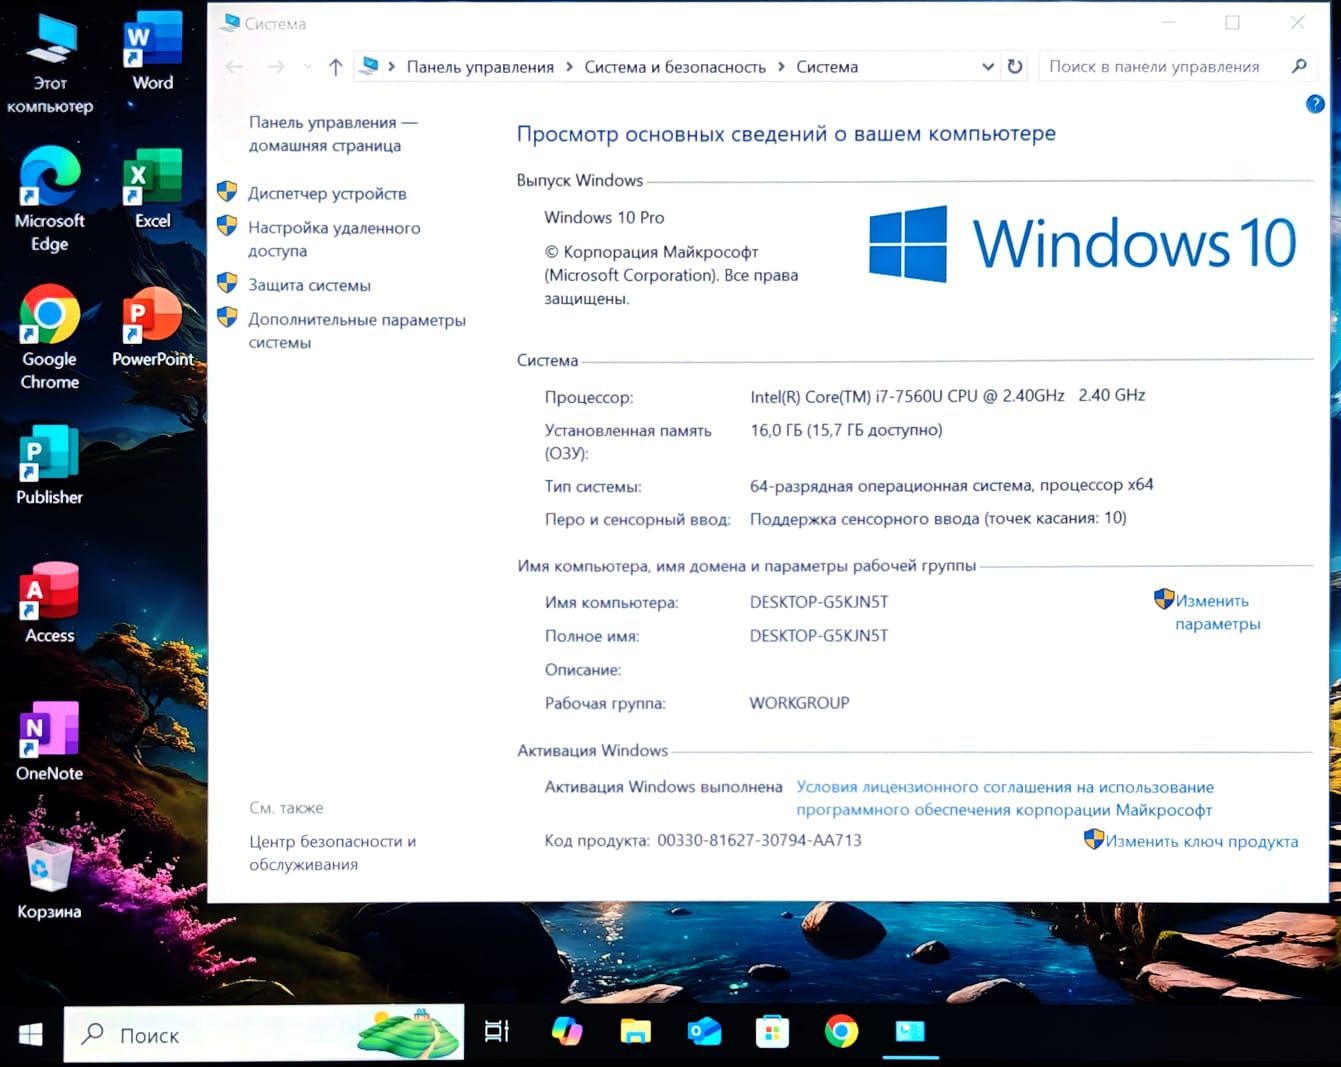1341x1067 pixels.
Task: Click the Система window title icon
Action: (x=231, y=22)
